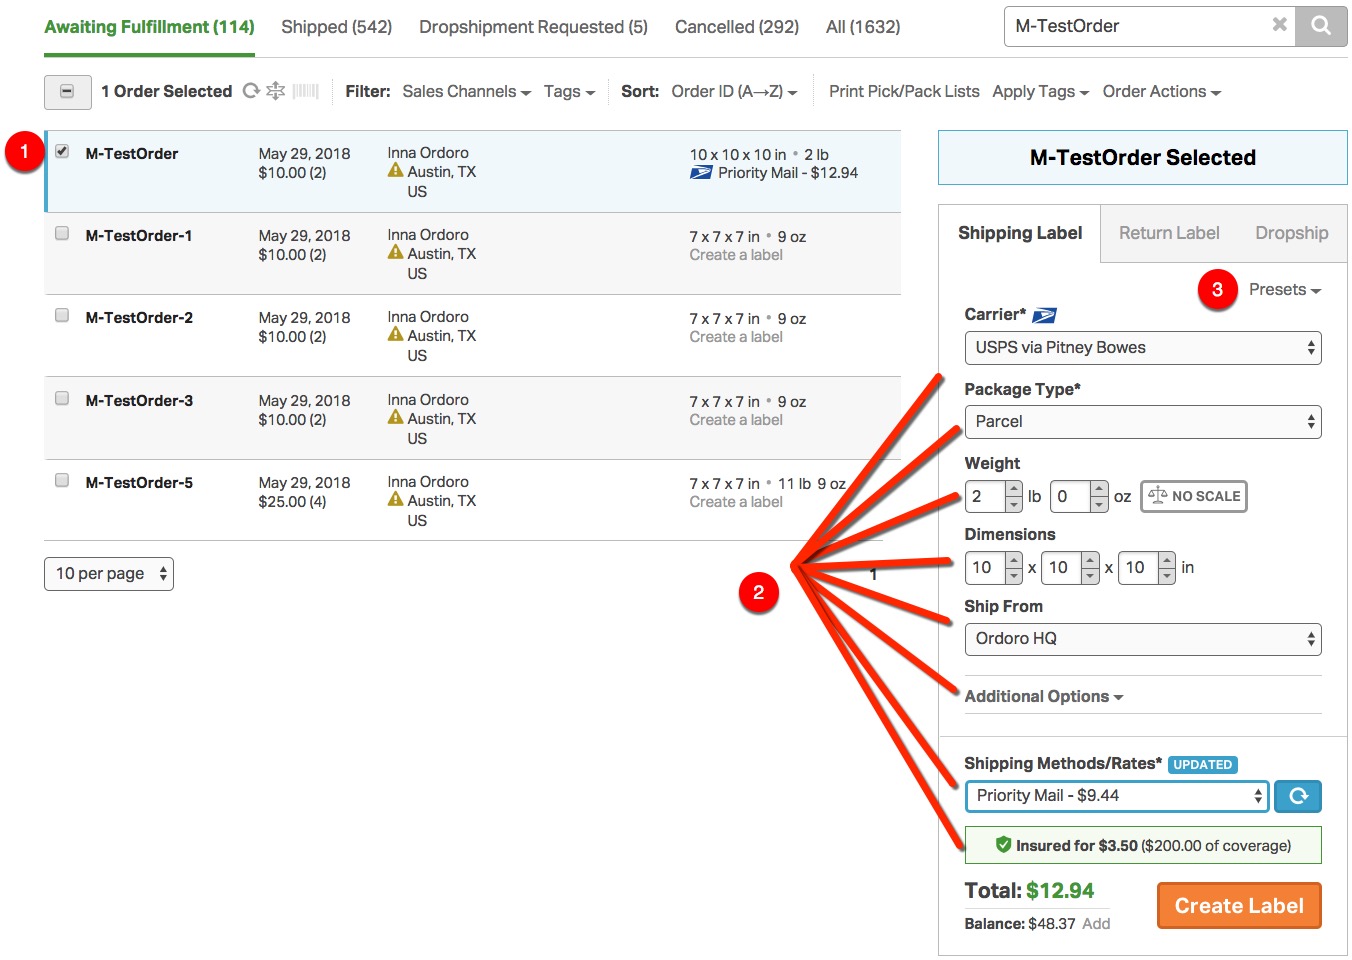The image size is (1352, 960).
Task: Open the Shipping Methods dropdown showing Priority Mail
Action: click(1117, 796)
